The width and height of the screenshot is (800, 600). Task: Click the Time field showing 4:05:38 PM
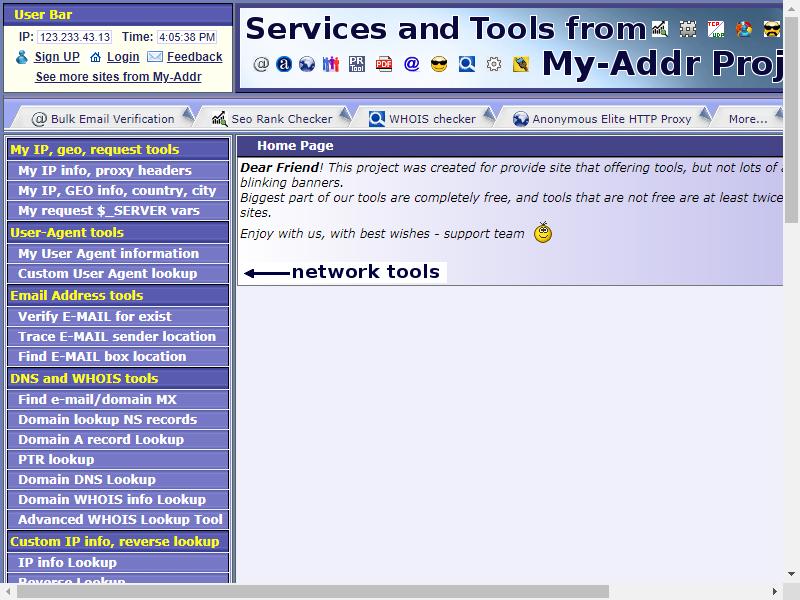[x=186, y=37]
